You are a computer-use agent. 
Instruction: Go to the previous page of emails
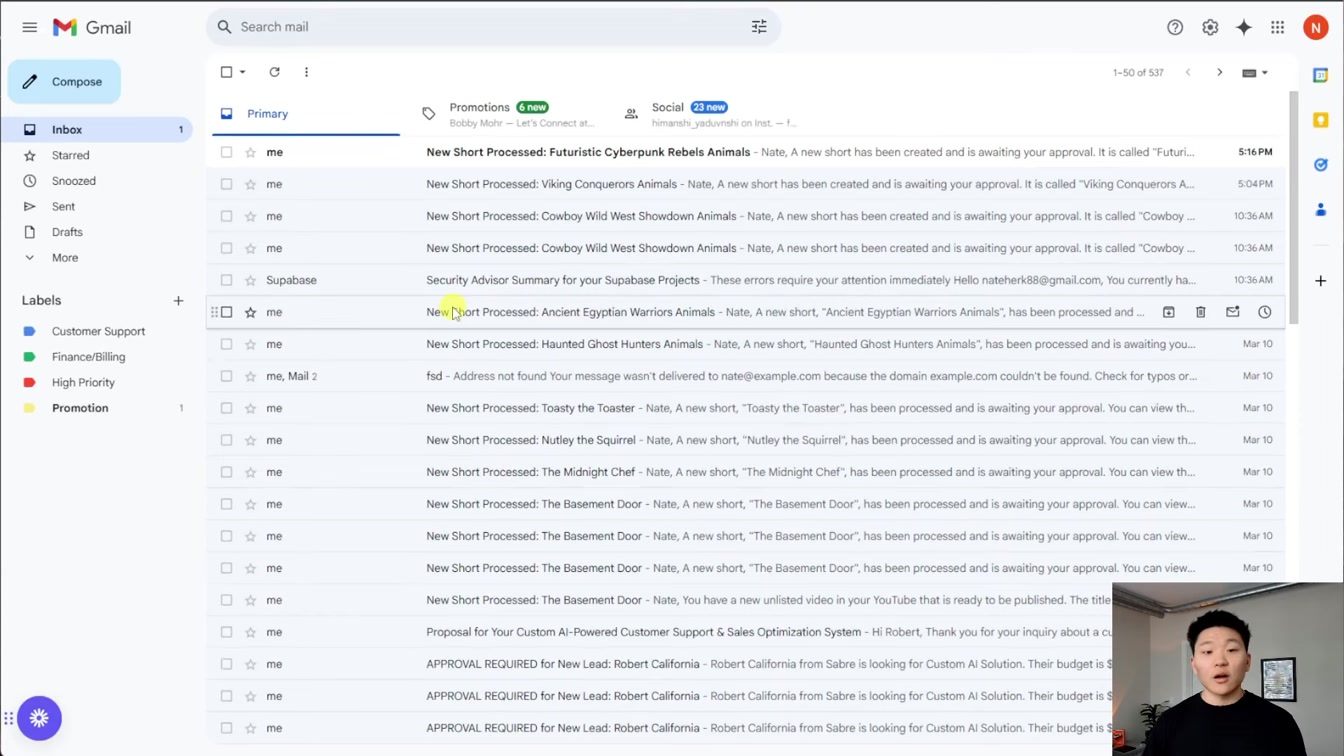[x=1188, y=72]
